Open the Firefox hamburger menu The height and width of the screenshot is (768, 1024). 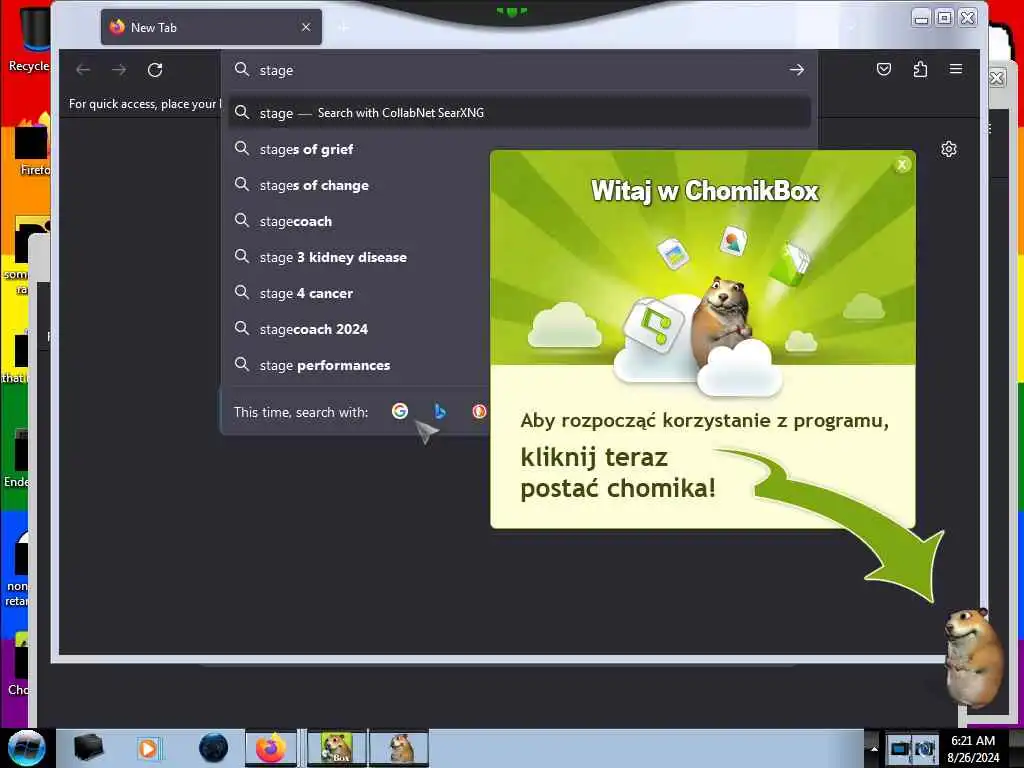pyautogui.click(x=955, y=69)
